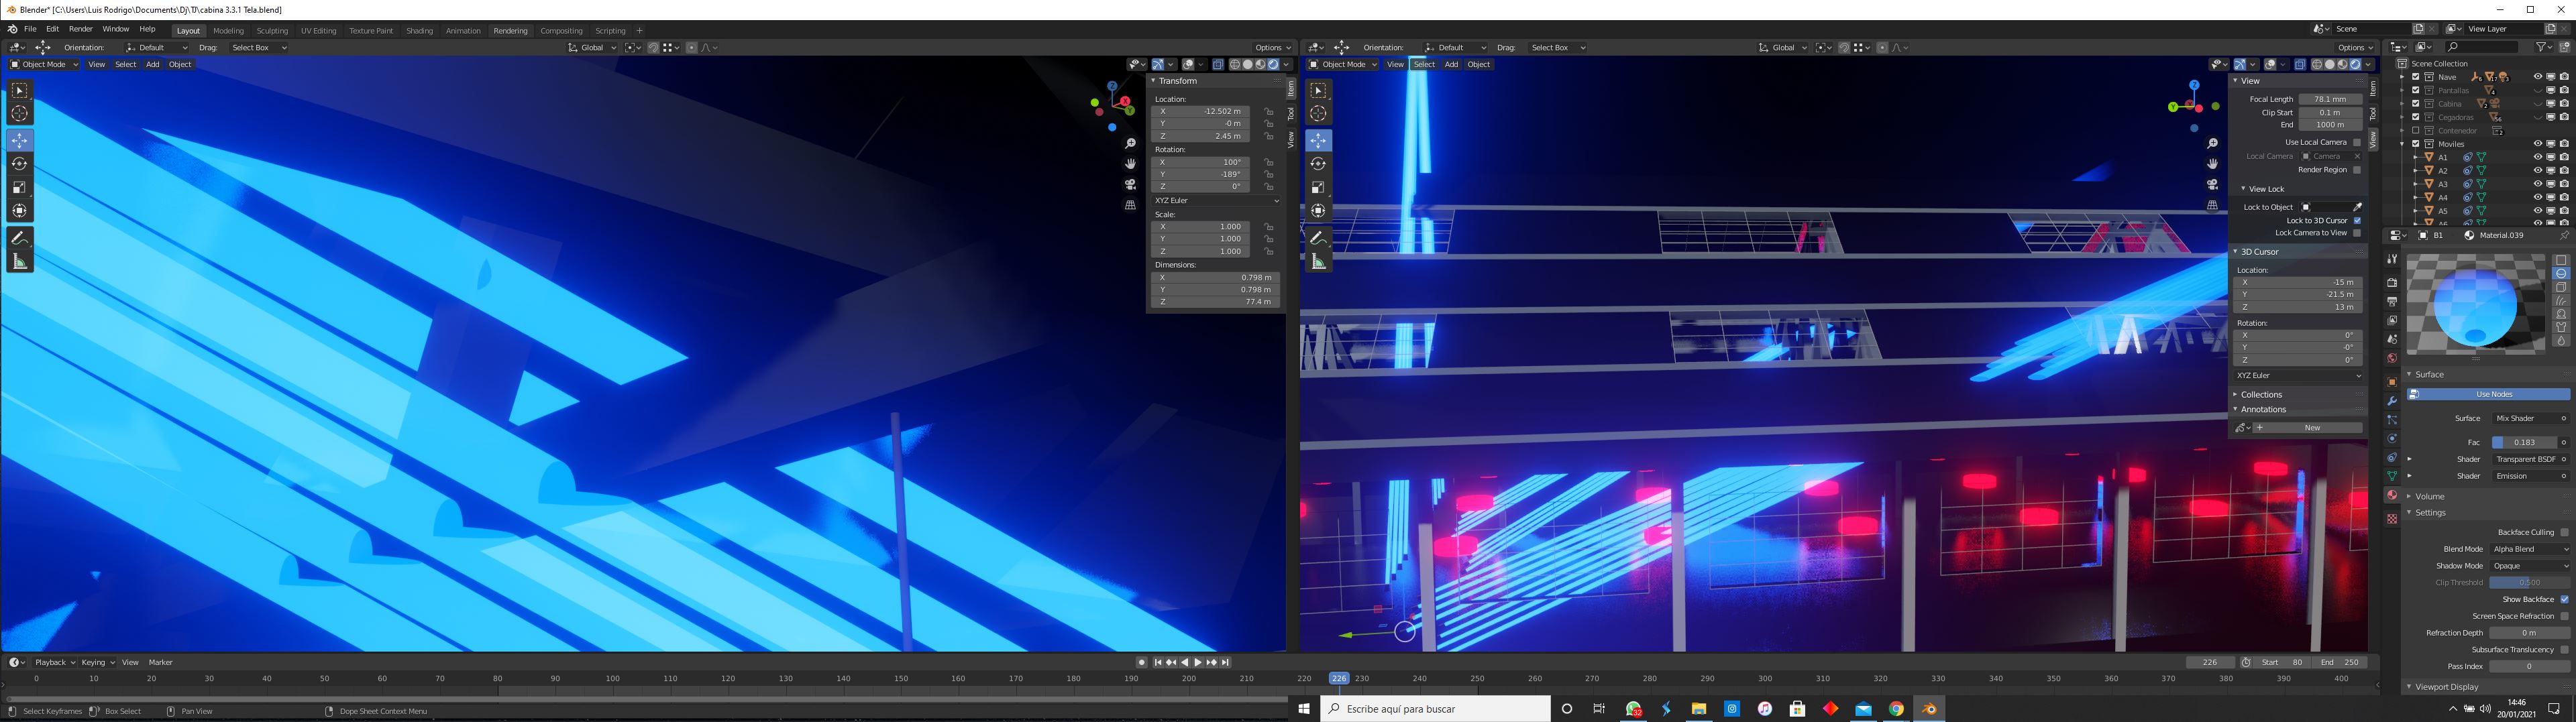Click the camera view icon in left viewport
The width and height of the screenshot is (2576, 722).
(1130, 185)
